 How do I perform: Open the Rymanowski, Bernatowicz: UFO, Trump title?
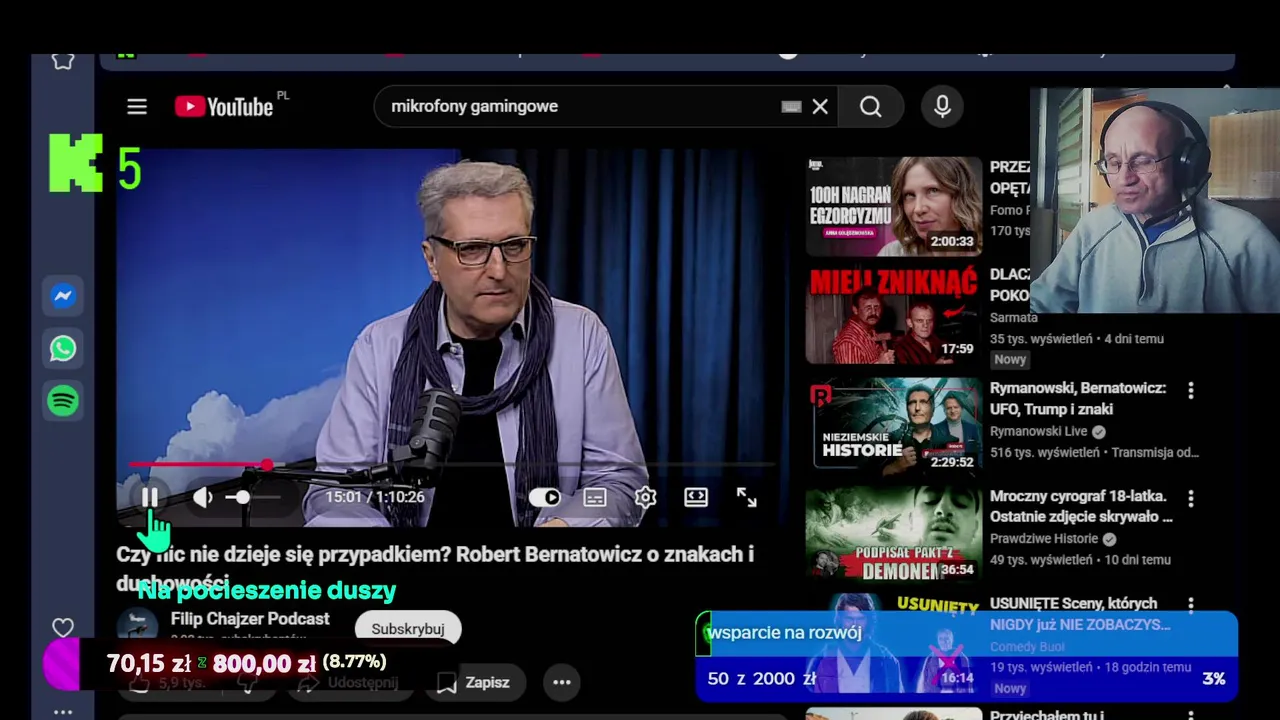(1078, 398)
